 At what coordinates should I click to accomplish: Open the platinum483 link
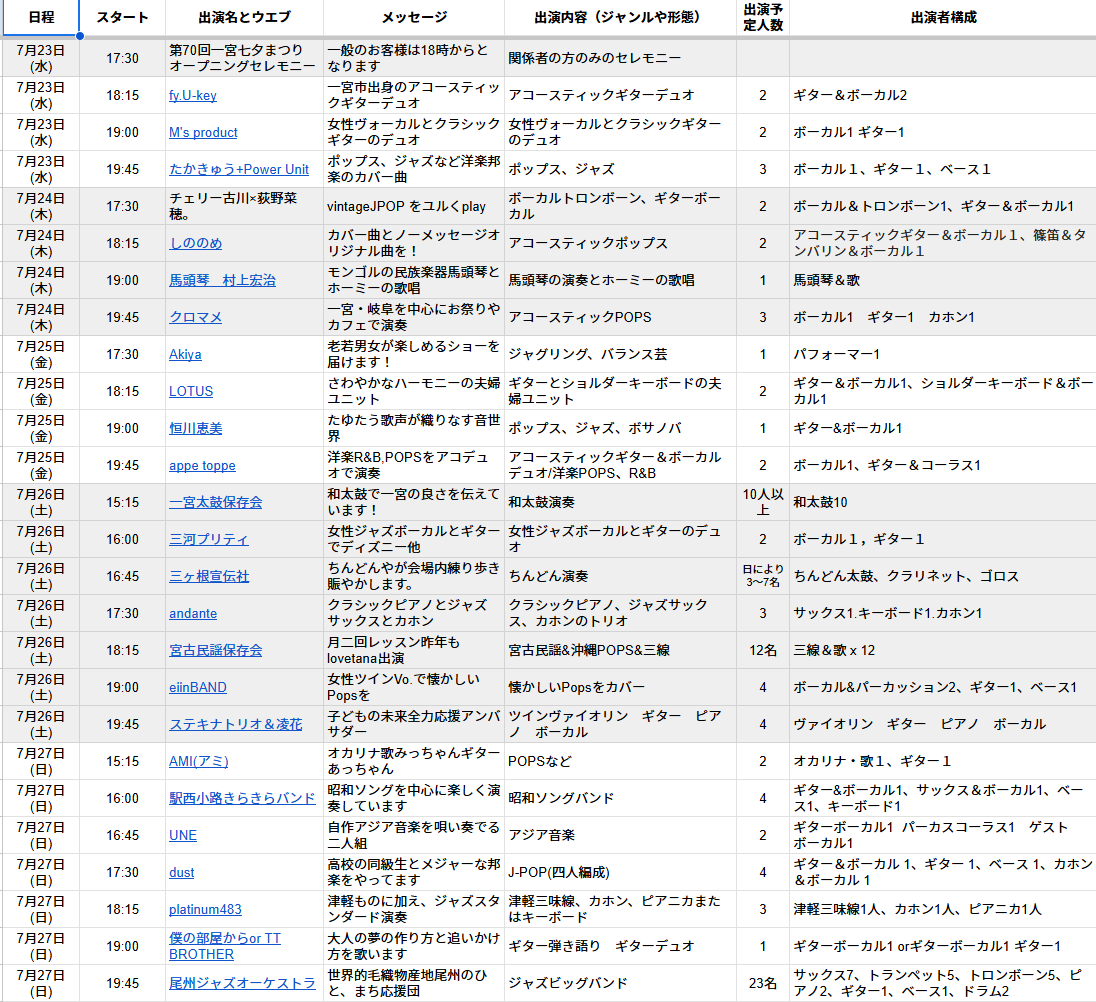pos(205,910)
